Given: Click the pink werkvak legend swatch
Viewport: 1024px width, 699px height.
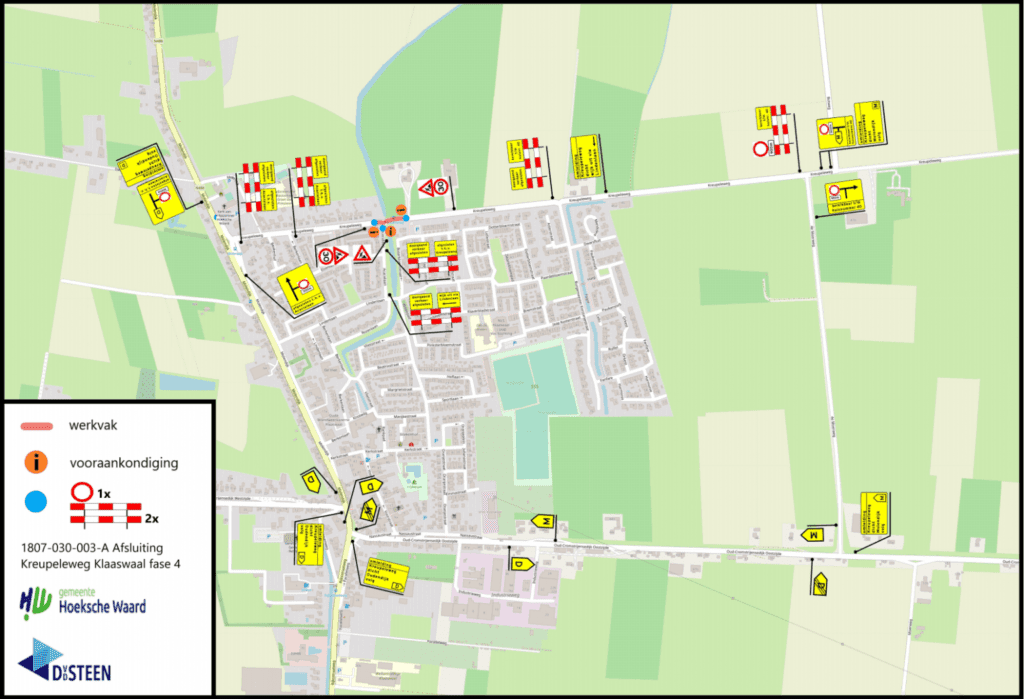Looking at the screenshot, I should click(37, 427).
